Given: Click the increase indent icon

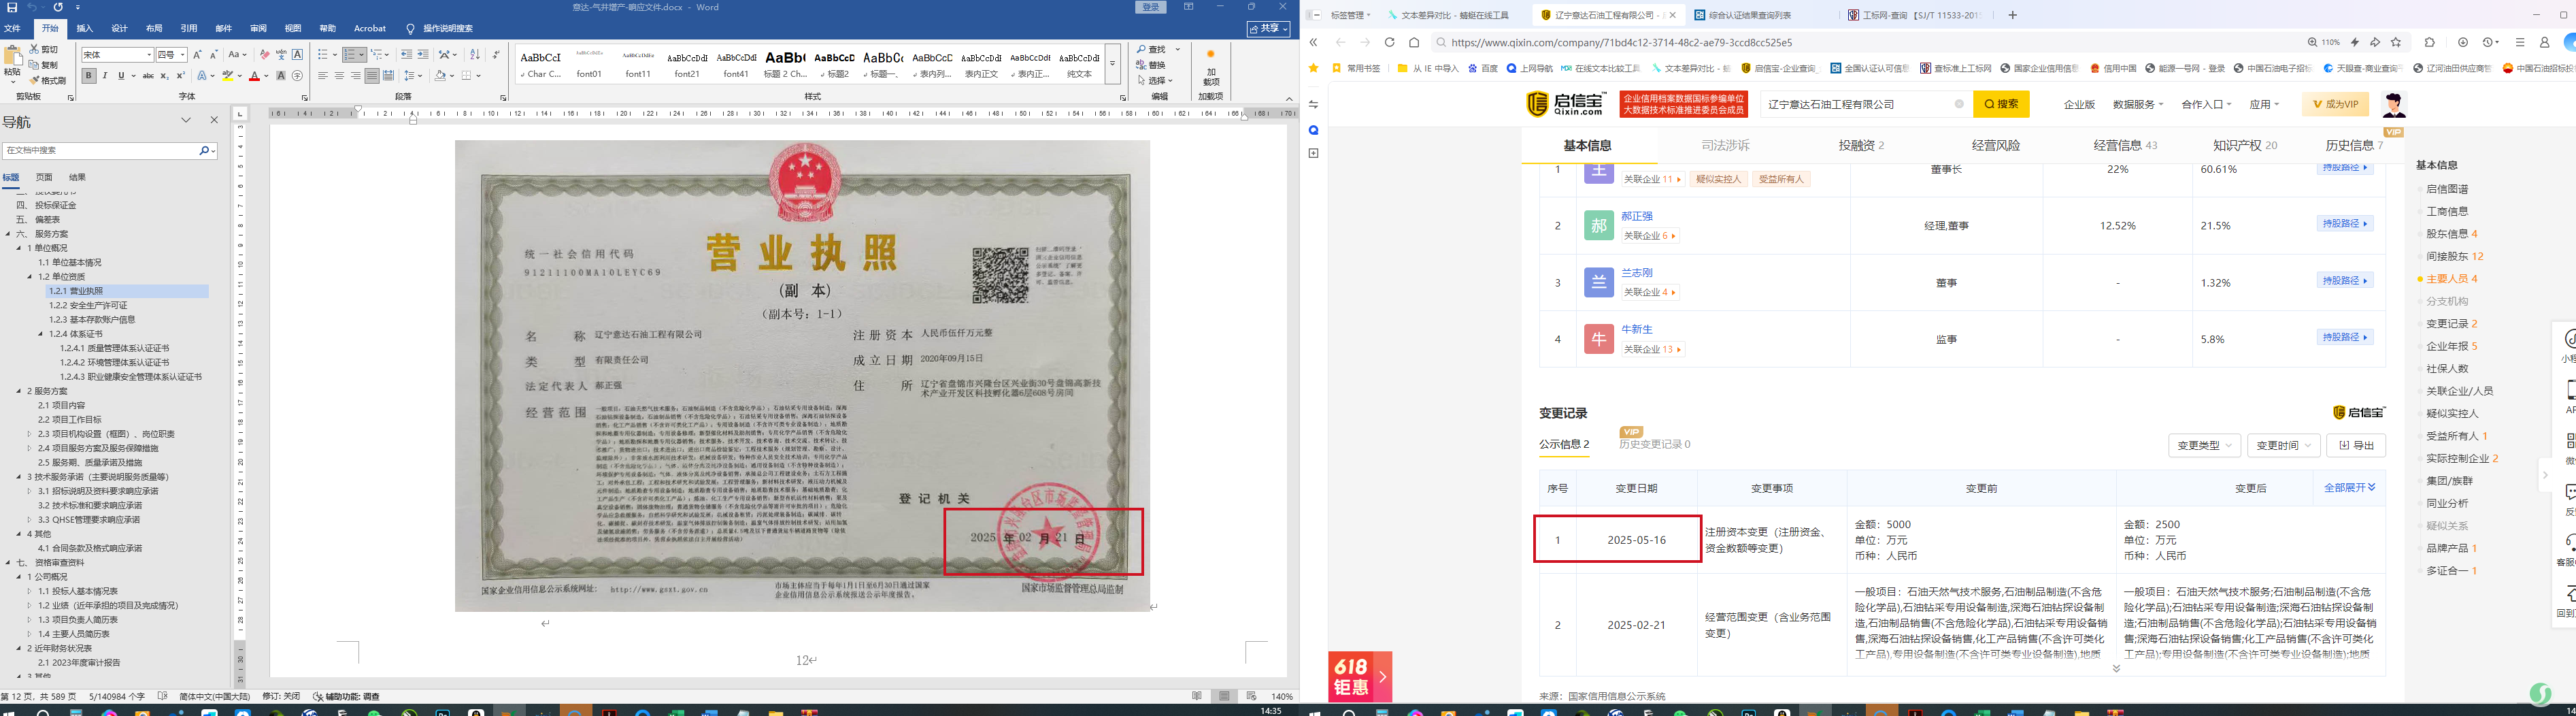Looking at the screenshot, I should [423, 55].
